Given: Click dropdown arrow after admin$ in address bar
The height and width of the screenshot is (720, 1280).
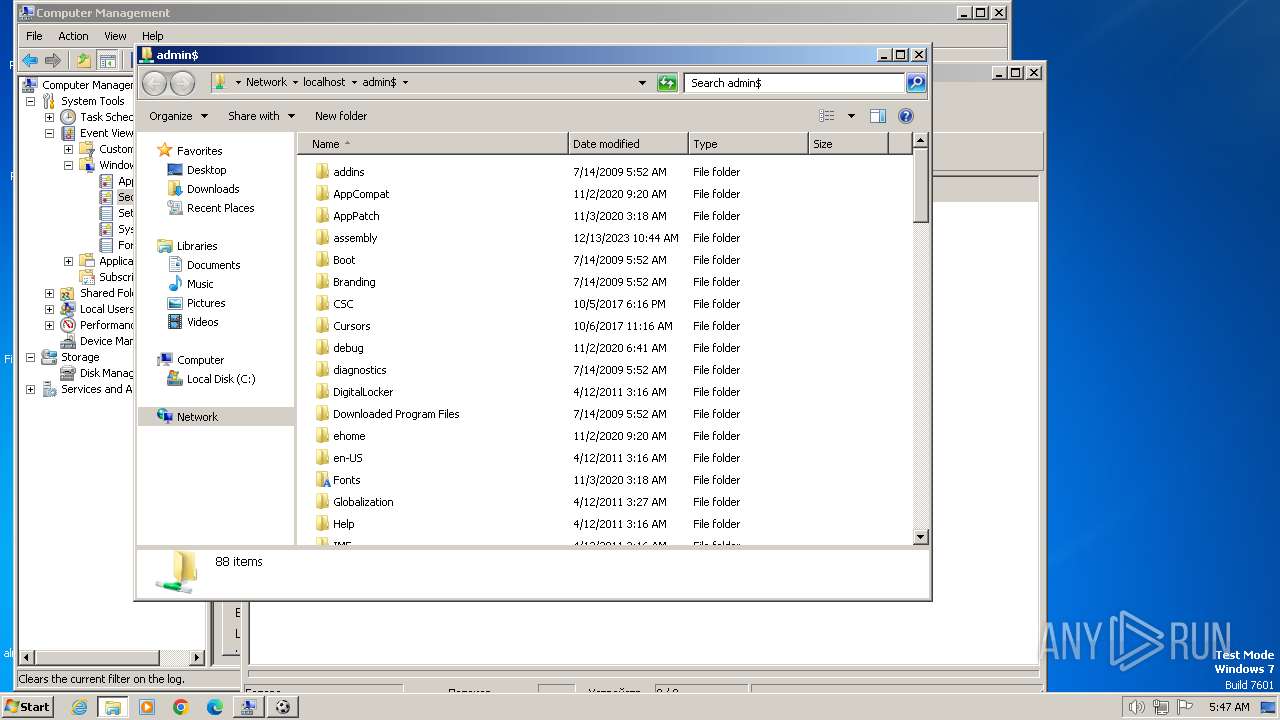Looking at the screenshot, I should 405,83.
